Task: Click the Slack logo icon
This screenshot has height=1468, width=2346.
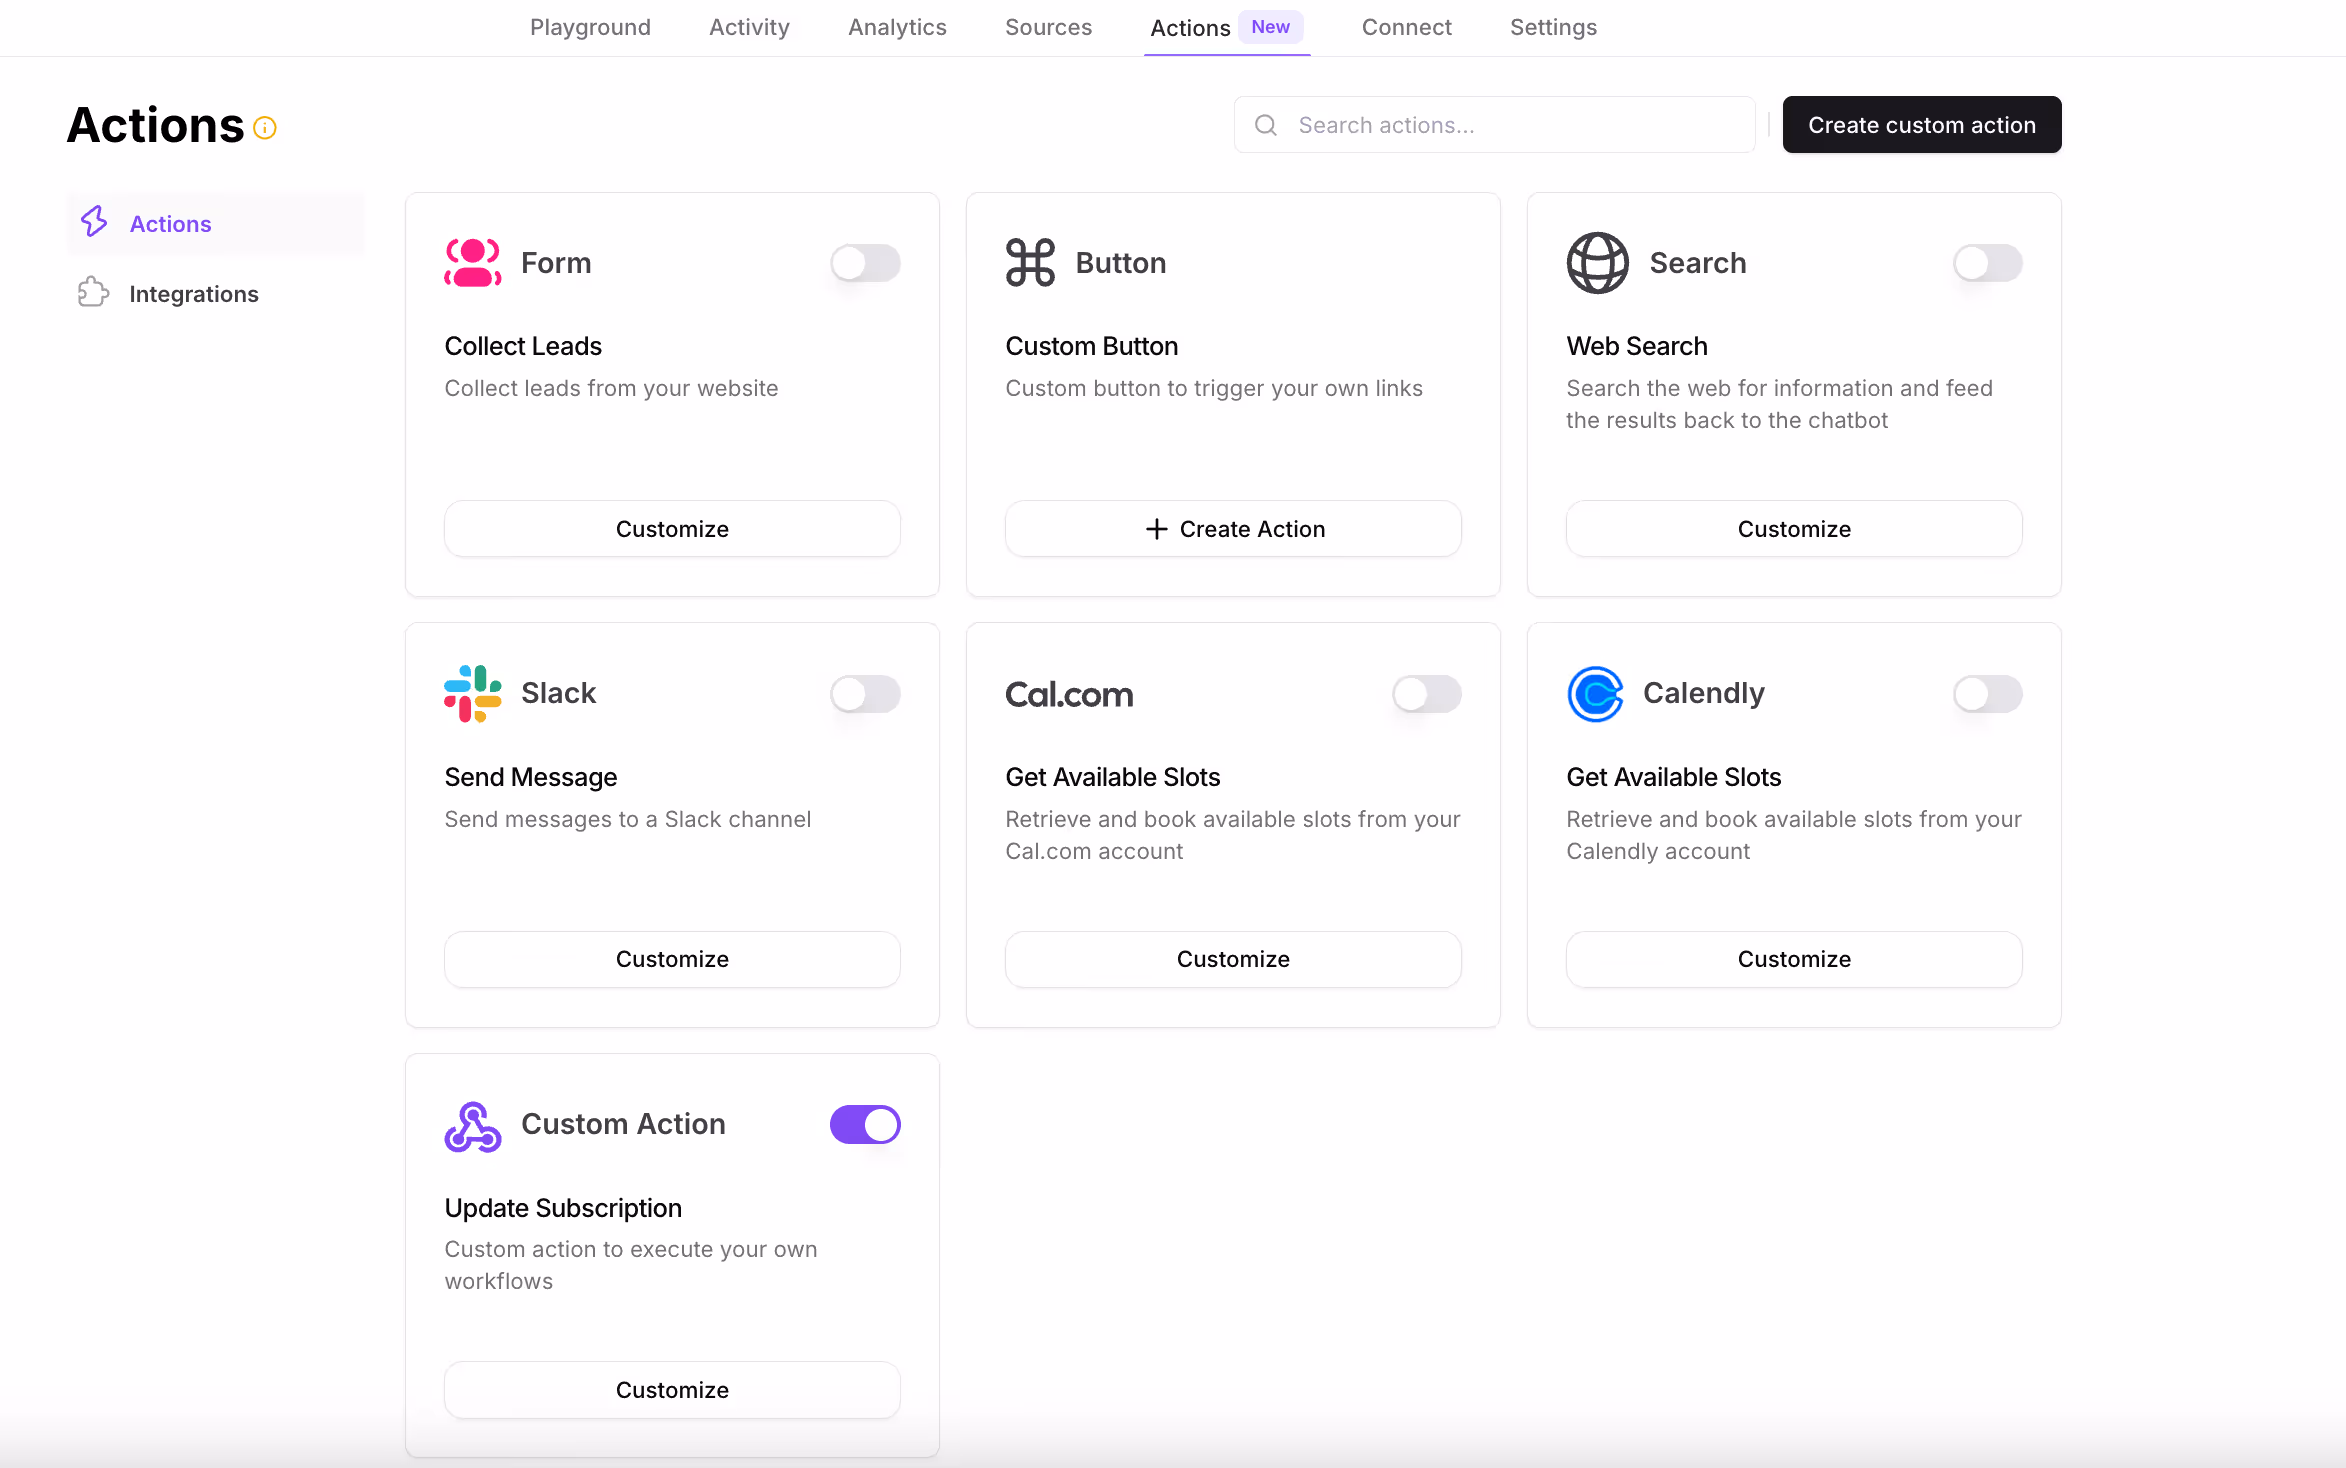Action: coord(473,693)
